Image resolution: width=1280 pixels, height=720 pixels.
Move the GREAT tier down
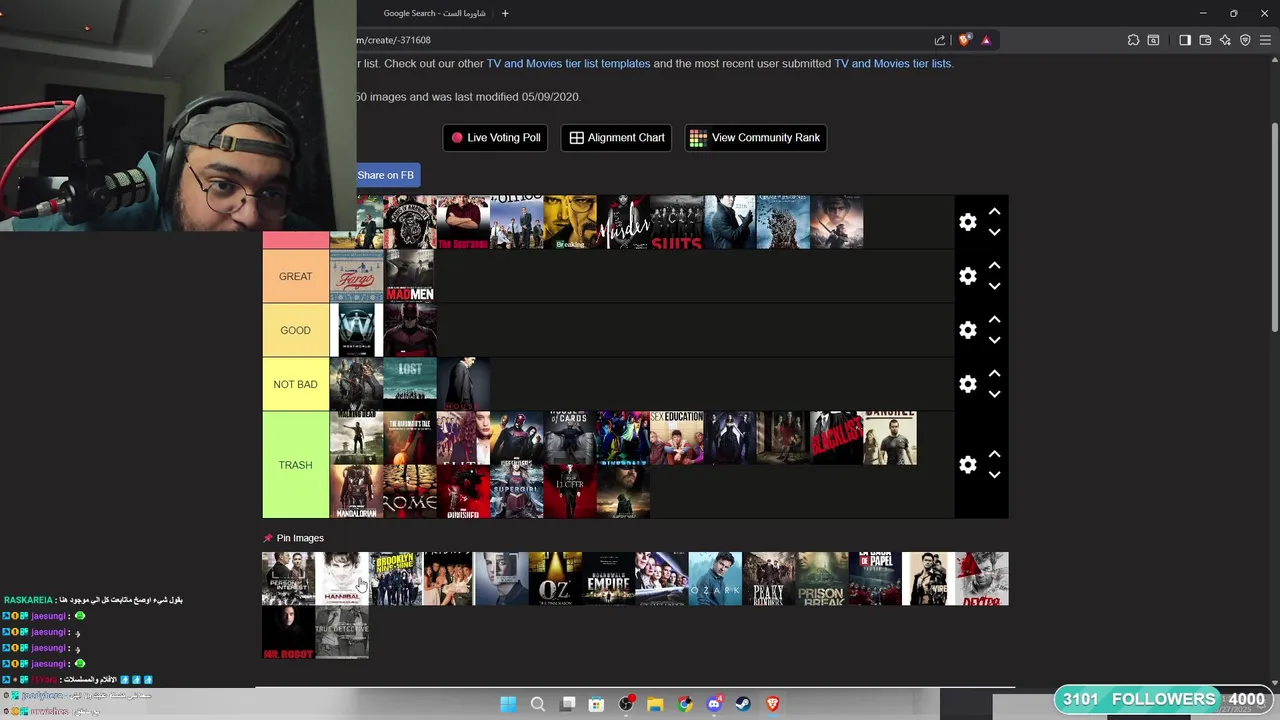[994, 286]
